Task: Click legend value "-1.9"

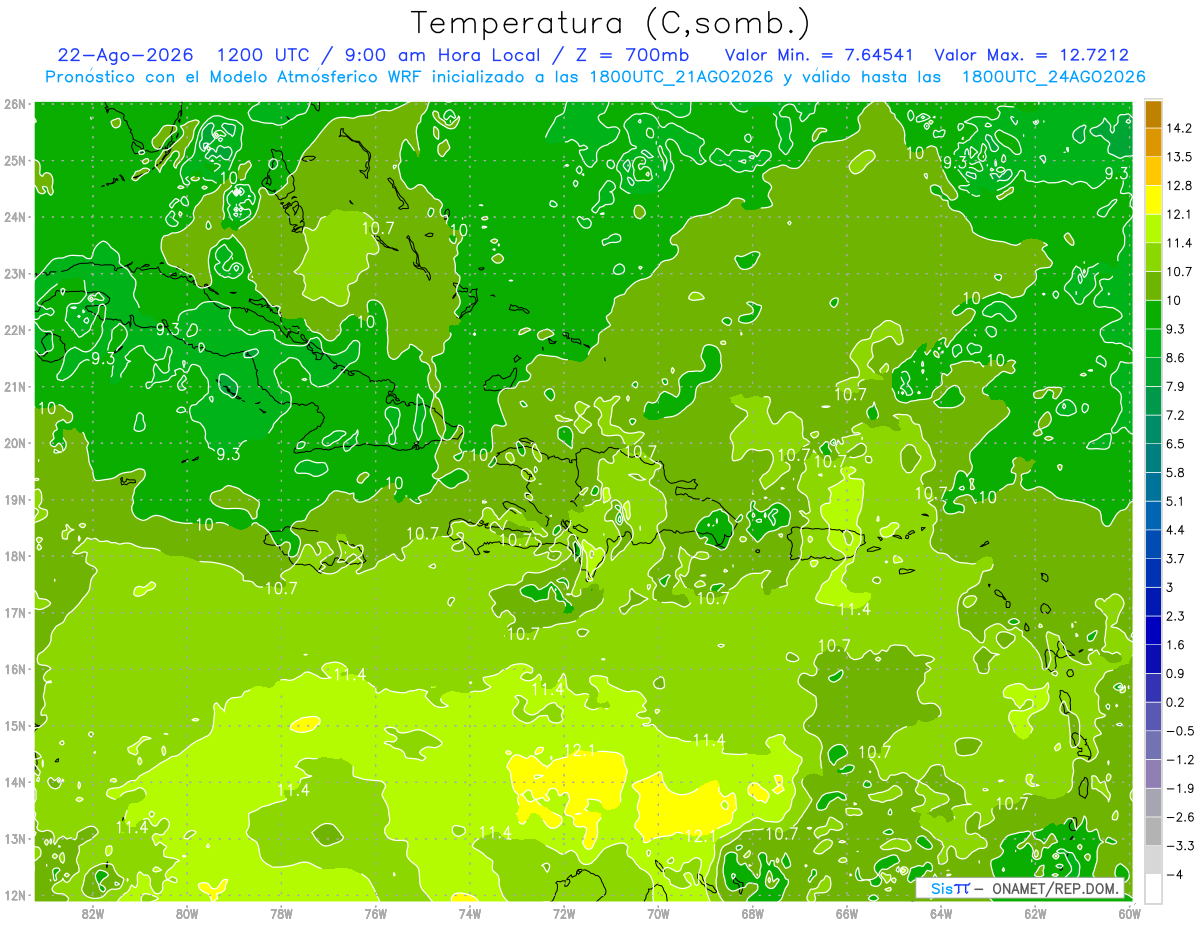Action: point(1180,788)
